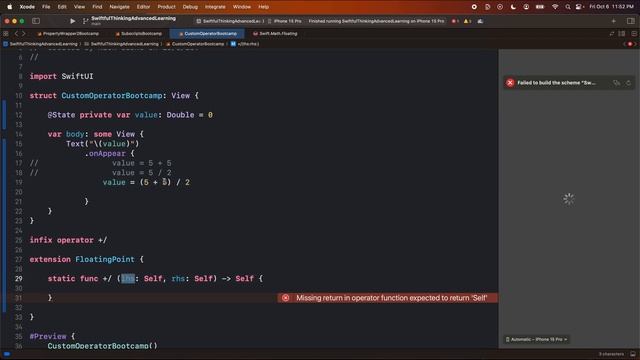Toggle the inspector panel at top right

click(x=631, y=21)
